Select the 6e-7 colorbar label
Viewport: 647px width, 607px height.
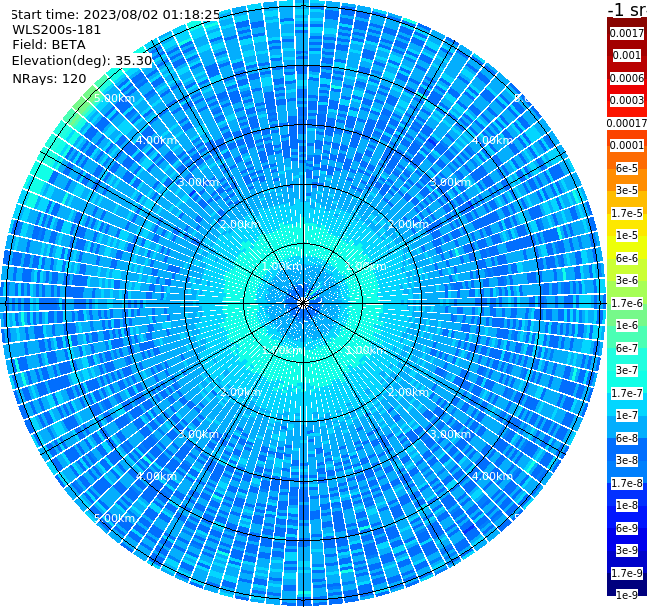[x=627, y=348]
